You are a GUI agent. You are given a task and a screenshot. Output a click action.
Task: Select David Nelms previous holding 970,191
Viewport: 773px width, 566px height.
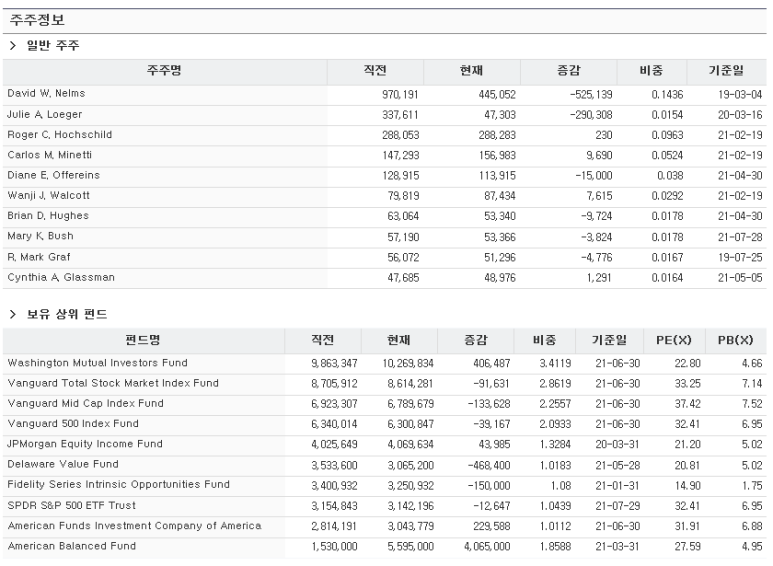(400, 94)
